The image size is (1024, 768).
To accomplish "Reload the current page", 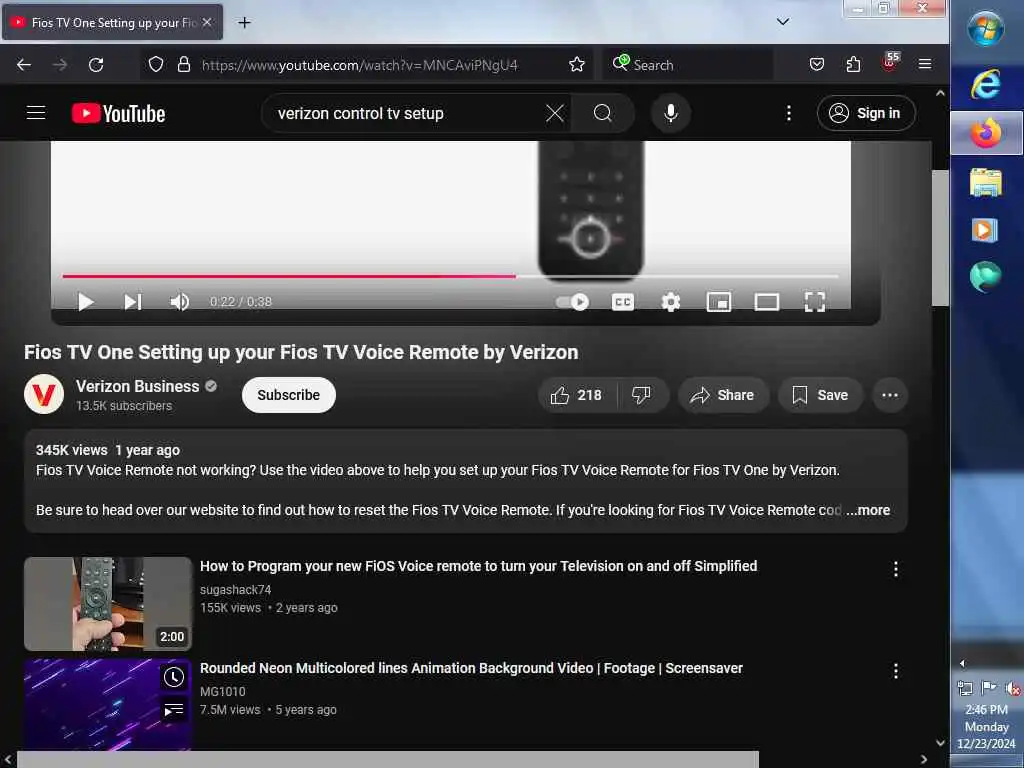I will coord(96,65).
